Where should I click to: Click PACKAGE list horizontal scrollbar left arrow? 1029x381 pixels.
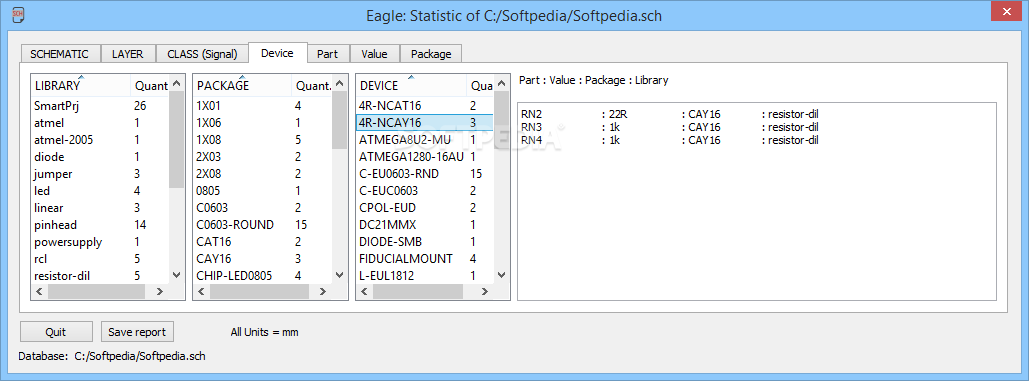(202, 292)
